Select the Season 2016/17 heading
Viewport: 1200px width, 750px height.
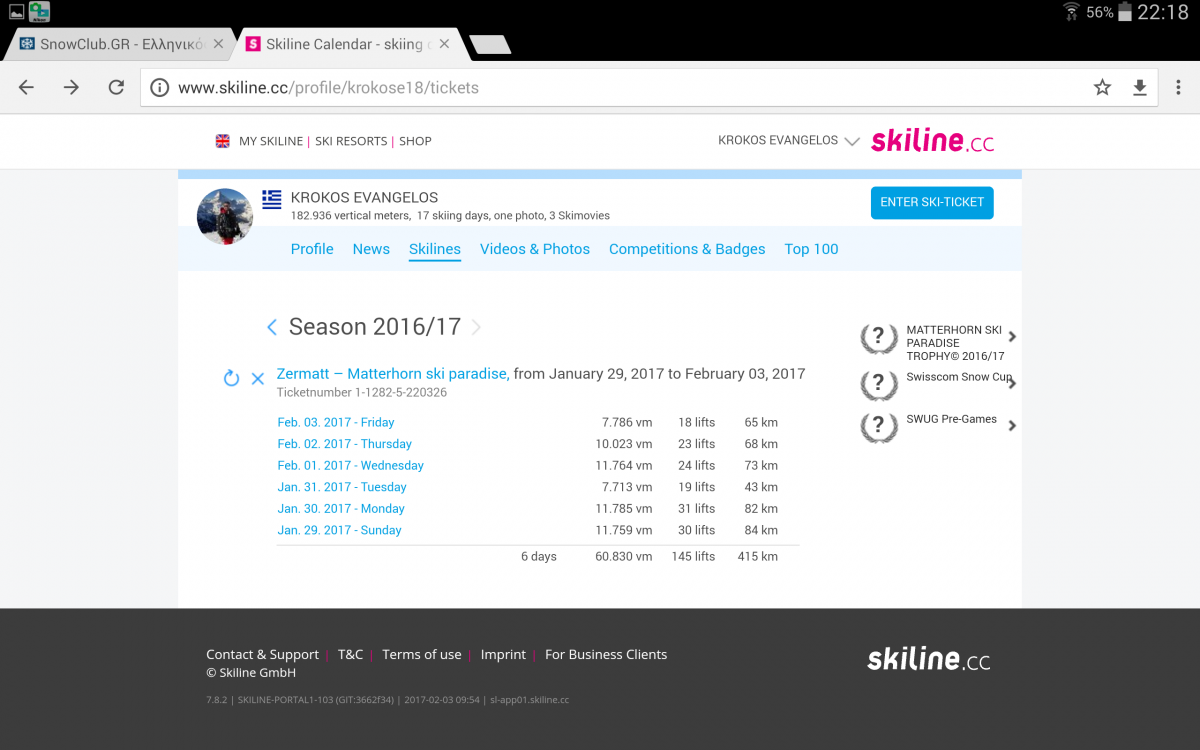375,327
